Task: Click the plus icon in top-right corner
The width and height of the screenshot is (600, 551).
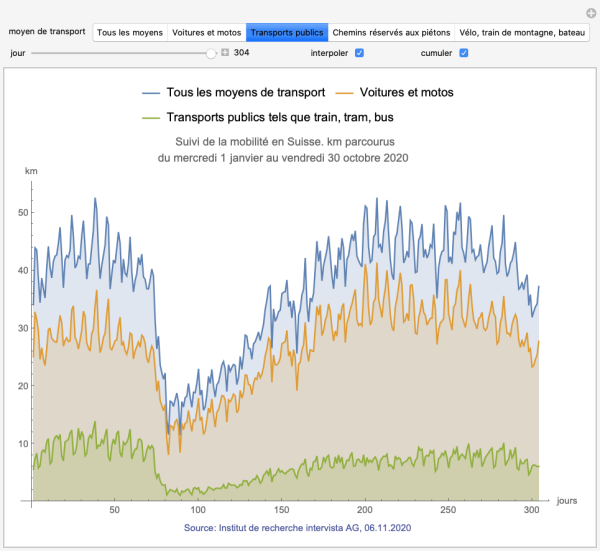Action: (x=590, y=13)
